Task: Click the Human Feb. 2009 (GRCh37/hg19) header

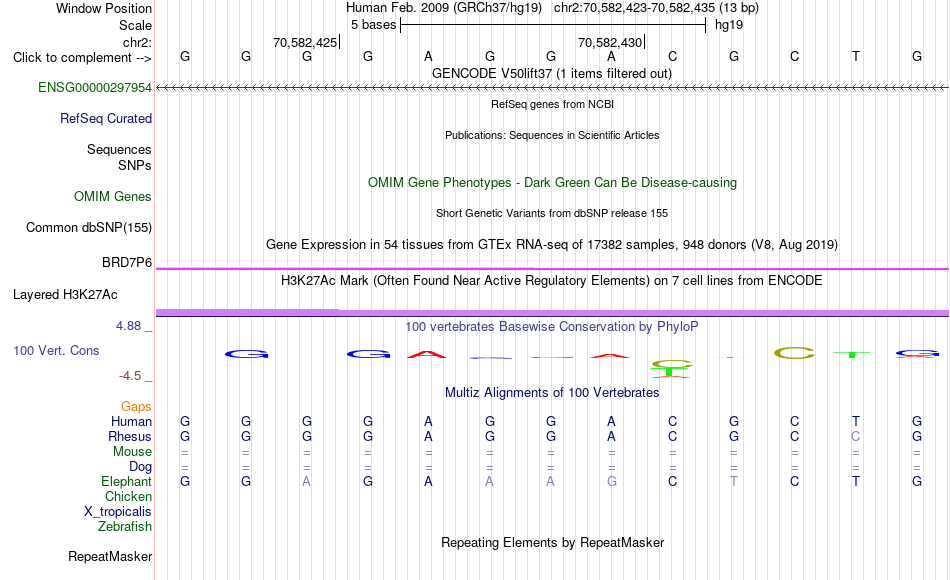Action: tap(443, 8)
